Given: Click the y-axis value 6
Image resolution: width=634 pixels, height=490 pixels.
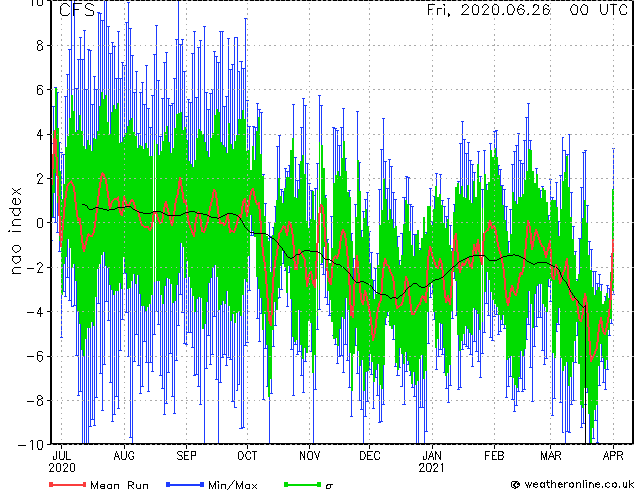Looking at the screenshot, I should [x=40, y=90].
